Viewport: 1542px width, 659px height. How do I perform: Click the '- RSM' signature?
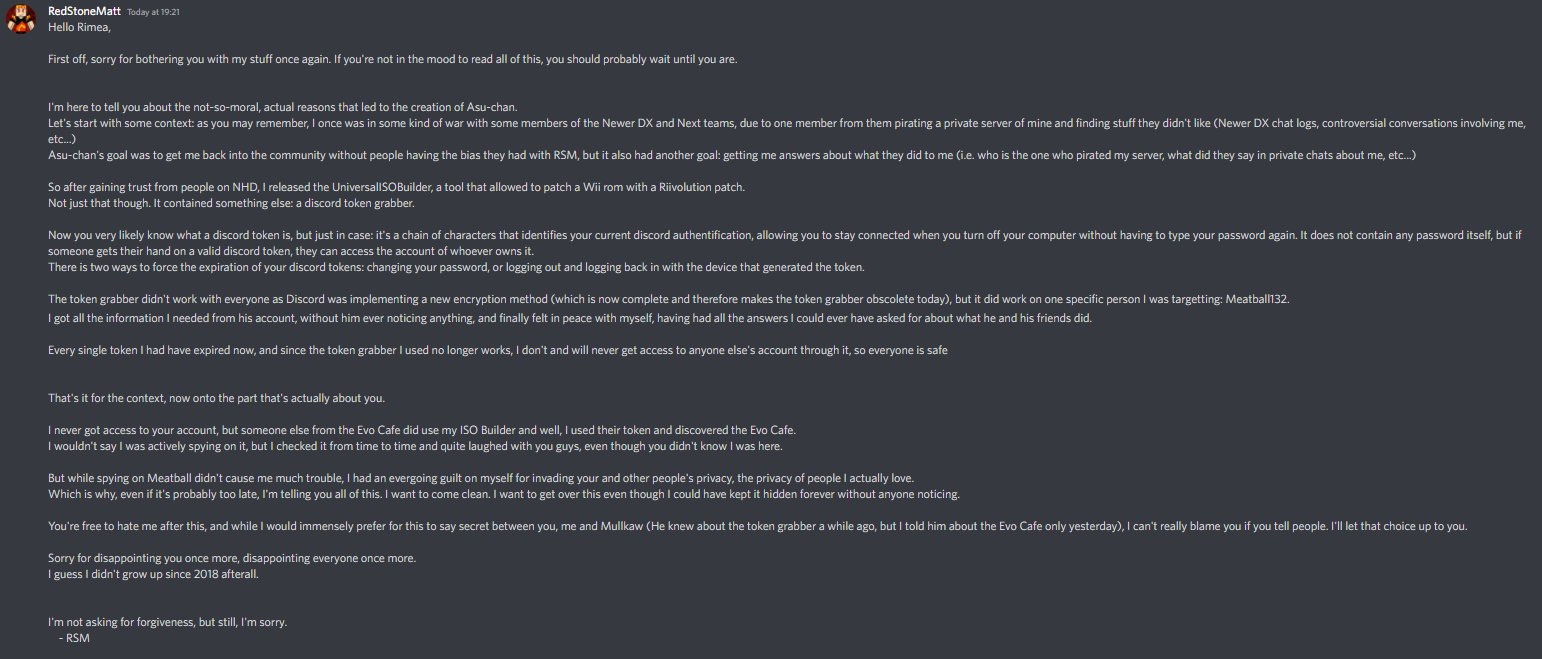tap(75, 638)
